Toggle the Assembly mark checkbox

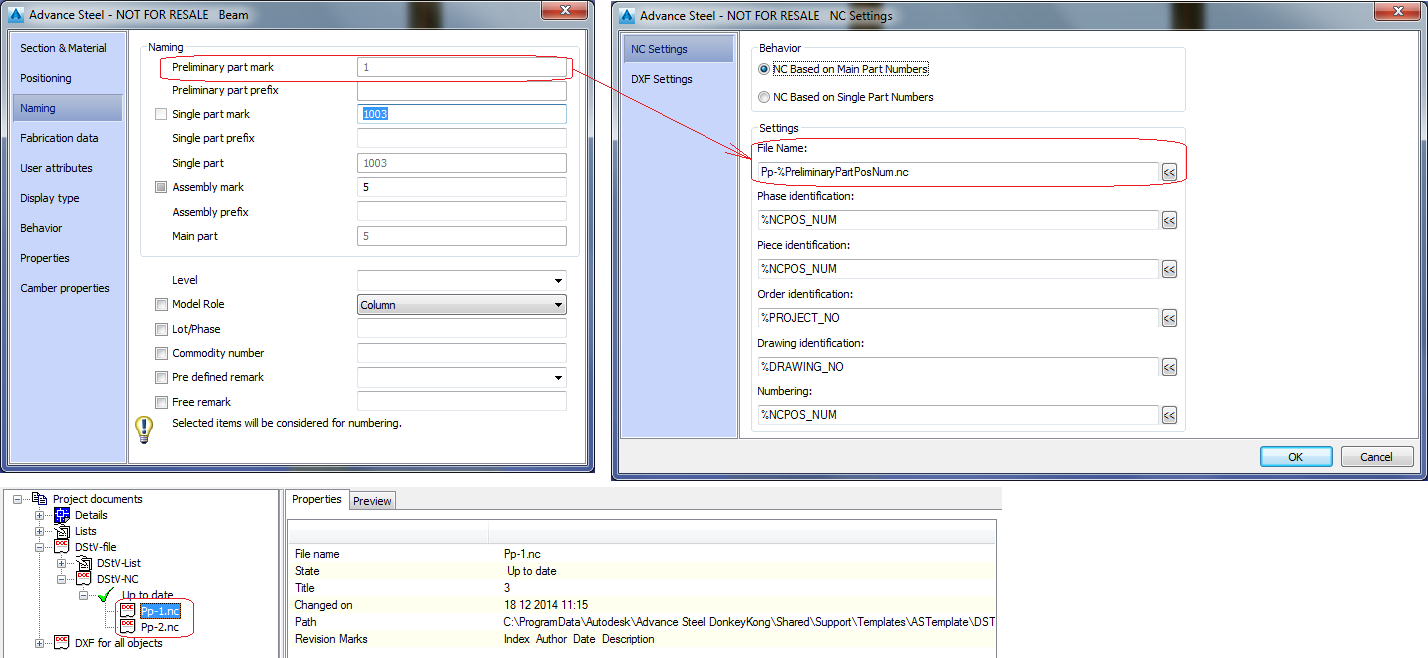(161, 187)
